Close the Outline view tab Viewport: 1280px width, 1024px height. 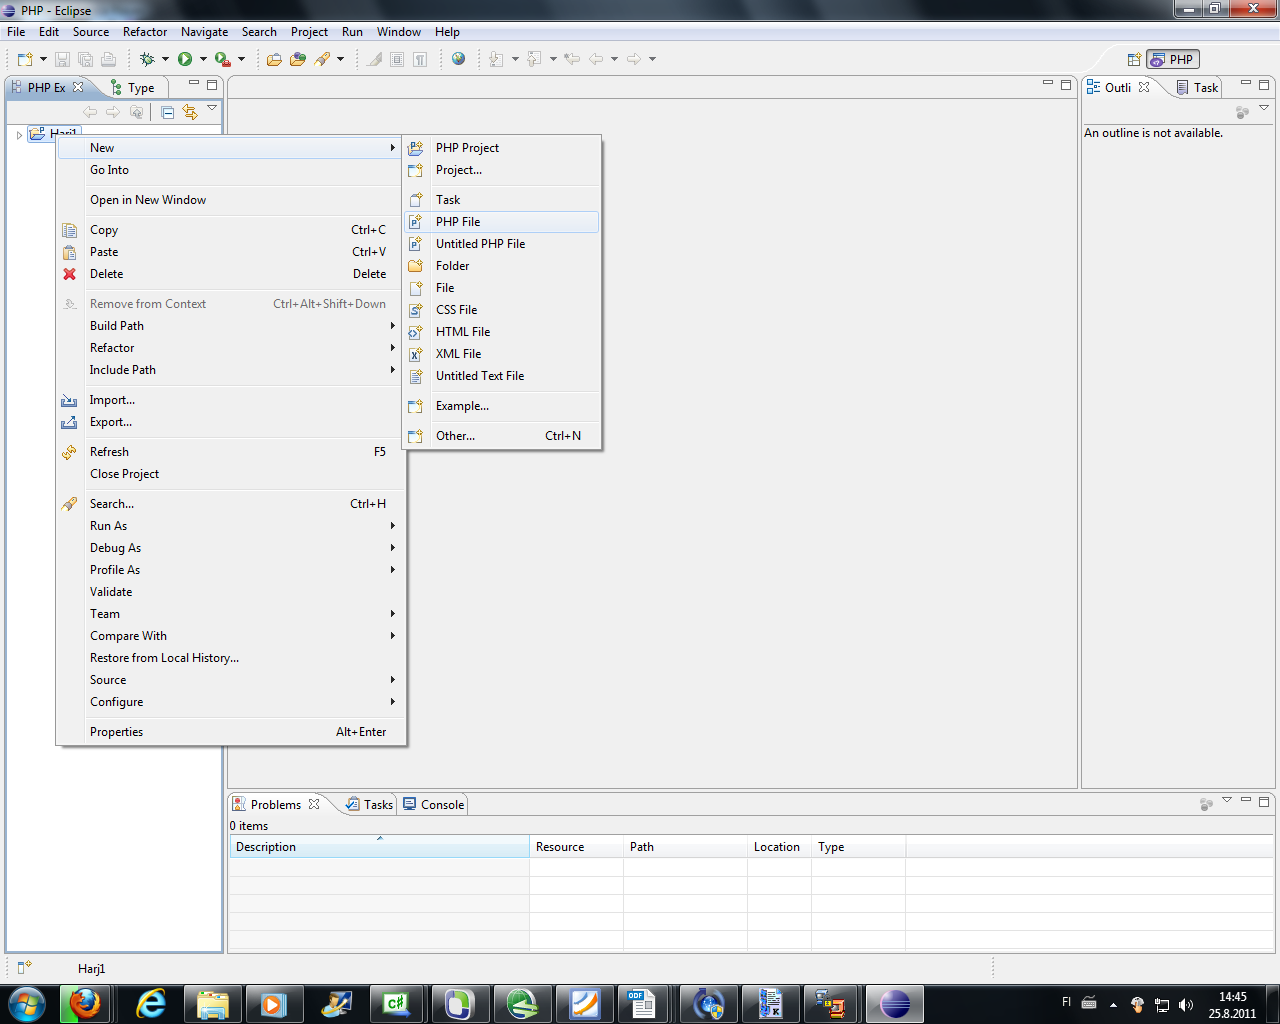point(1144,87)
